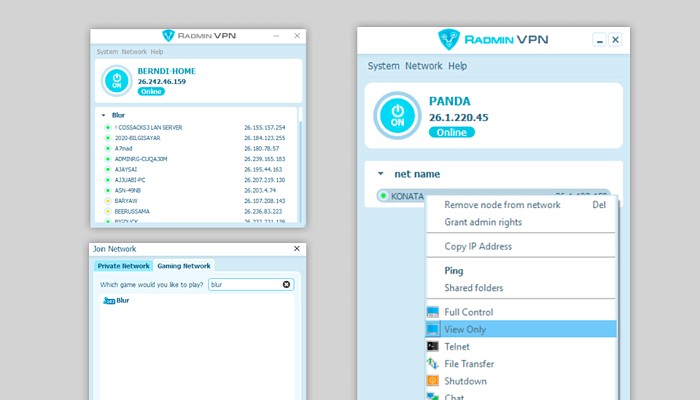Screen dimensions: 700x400
Task: Open System menu in BERNDI-HOME window
Action: [108, 52]
